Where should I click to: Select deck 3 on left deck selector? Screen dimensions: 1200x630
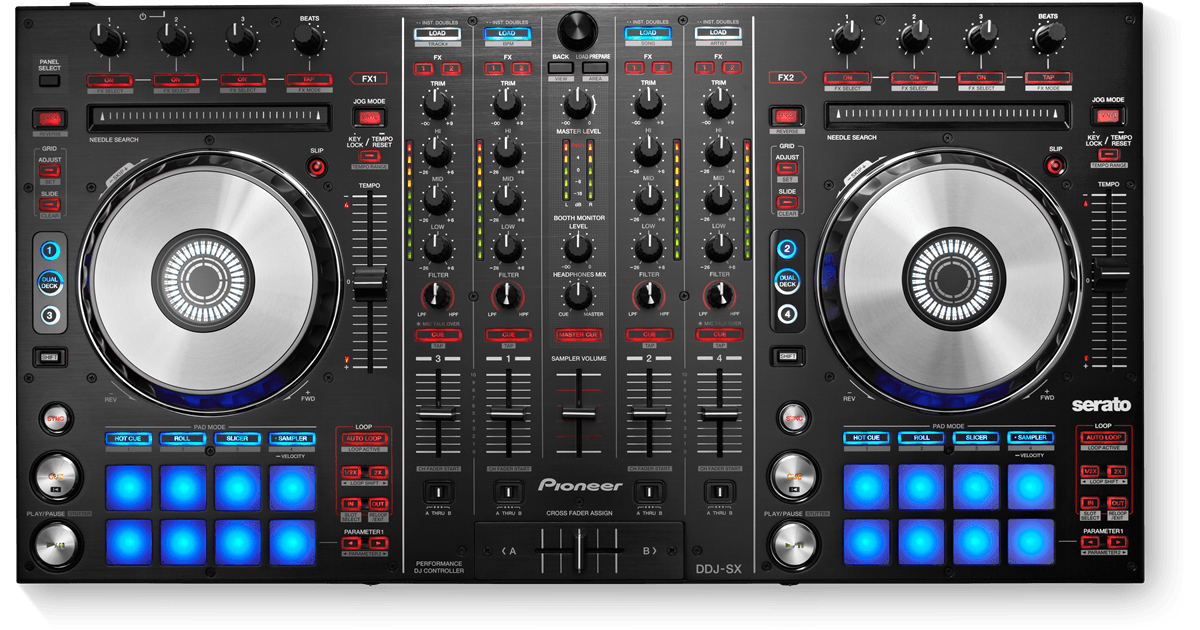click(x=50, y=316)
